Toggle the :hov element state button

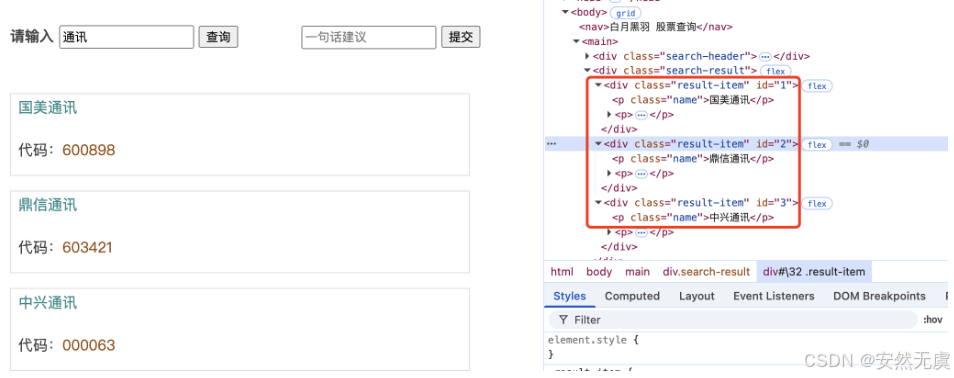[932, 320]
